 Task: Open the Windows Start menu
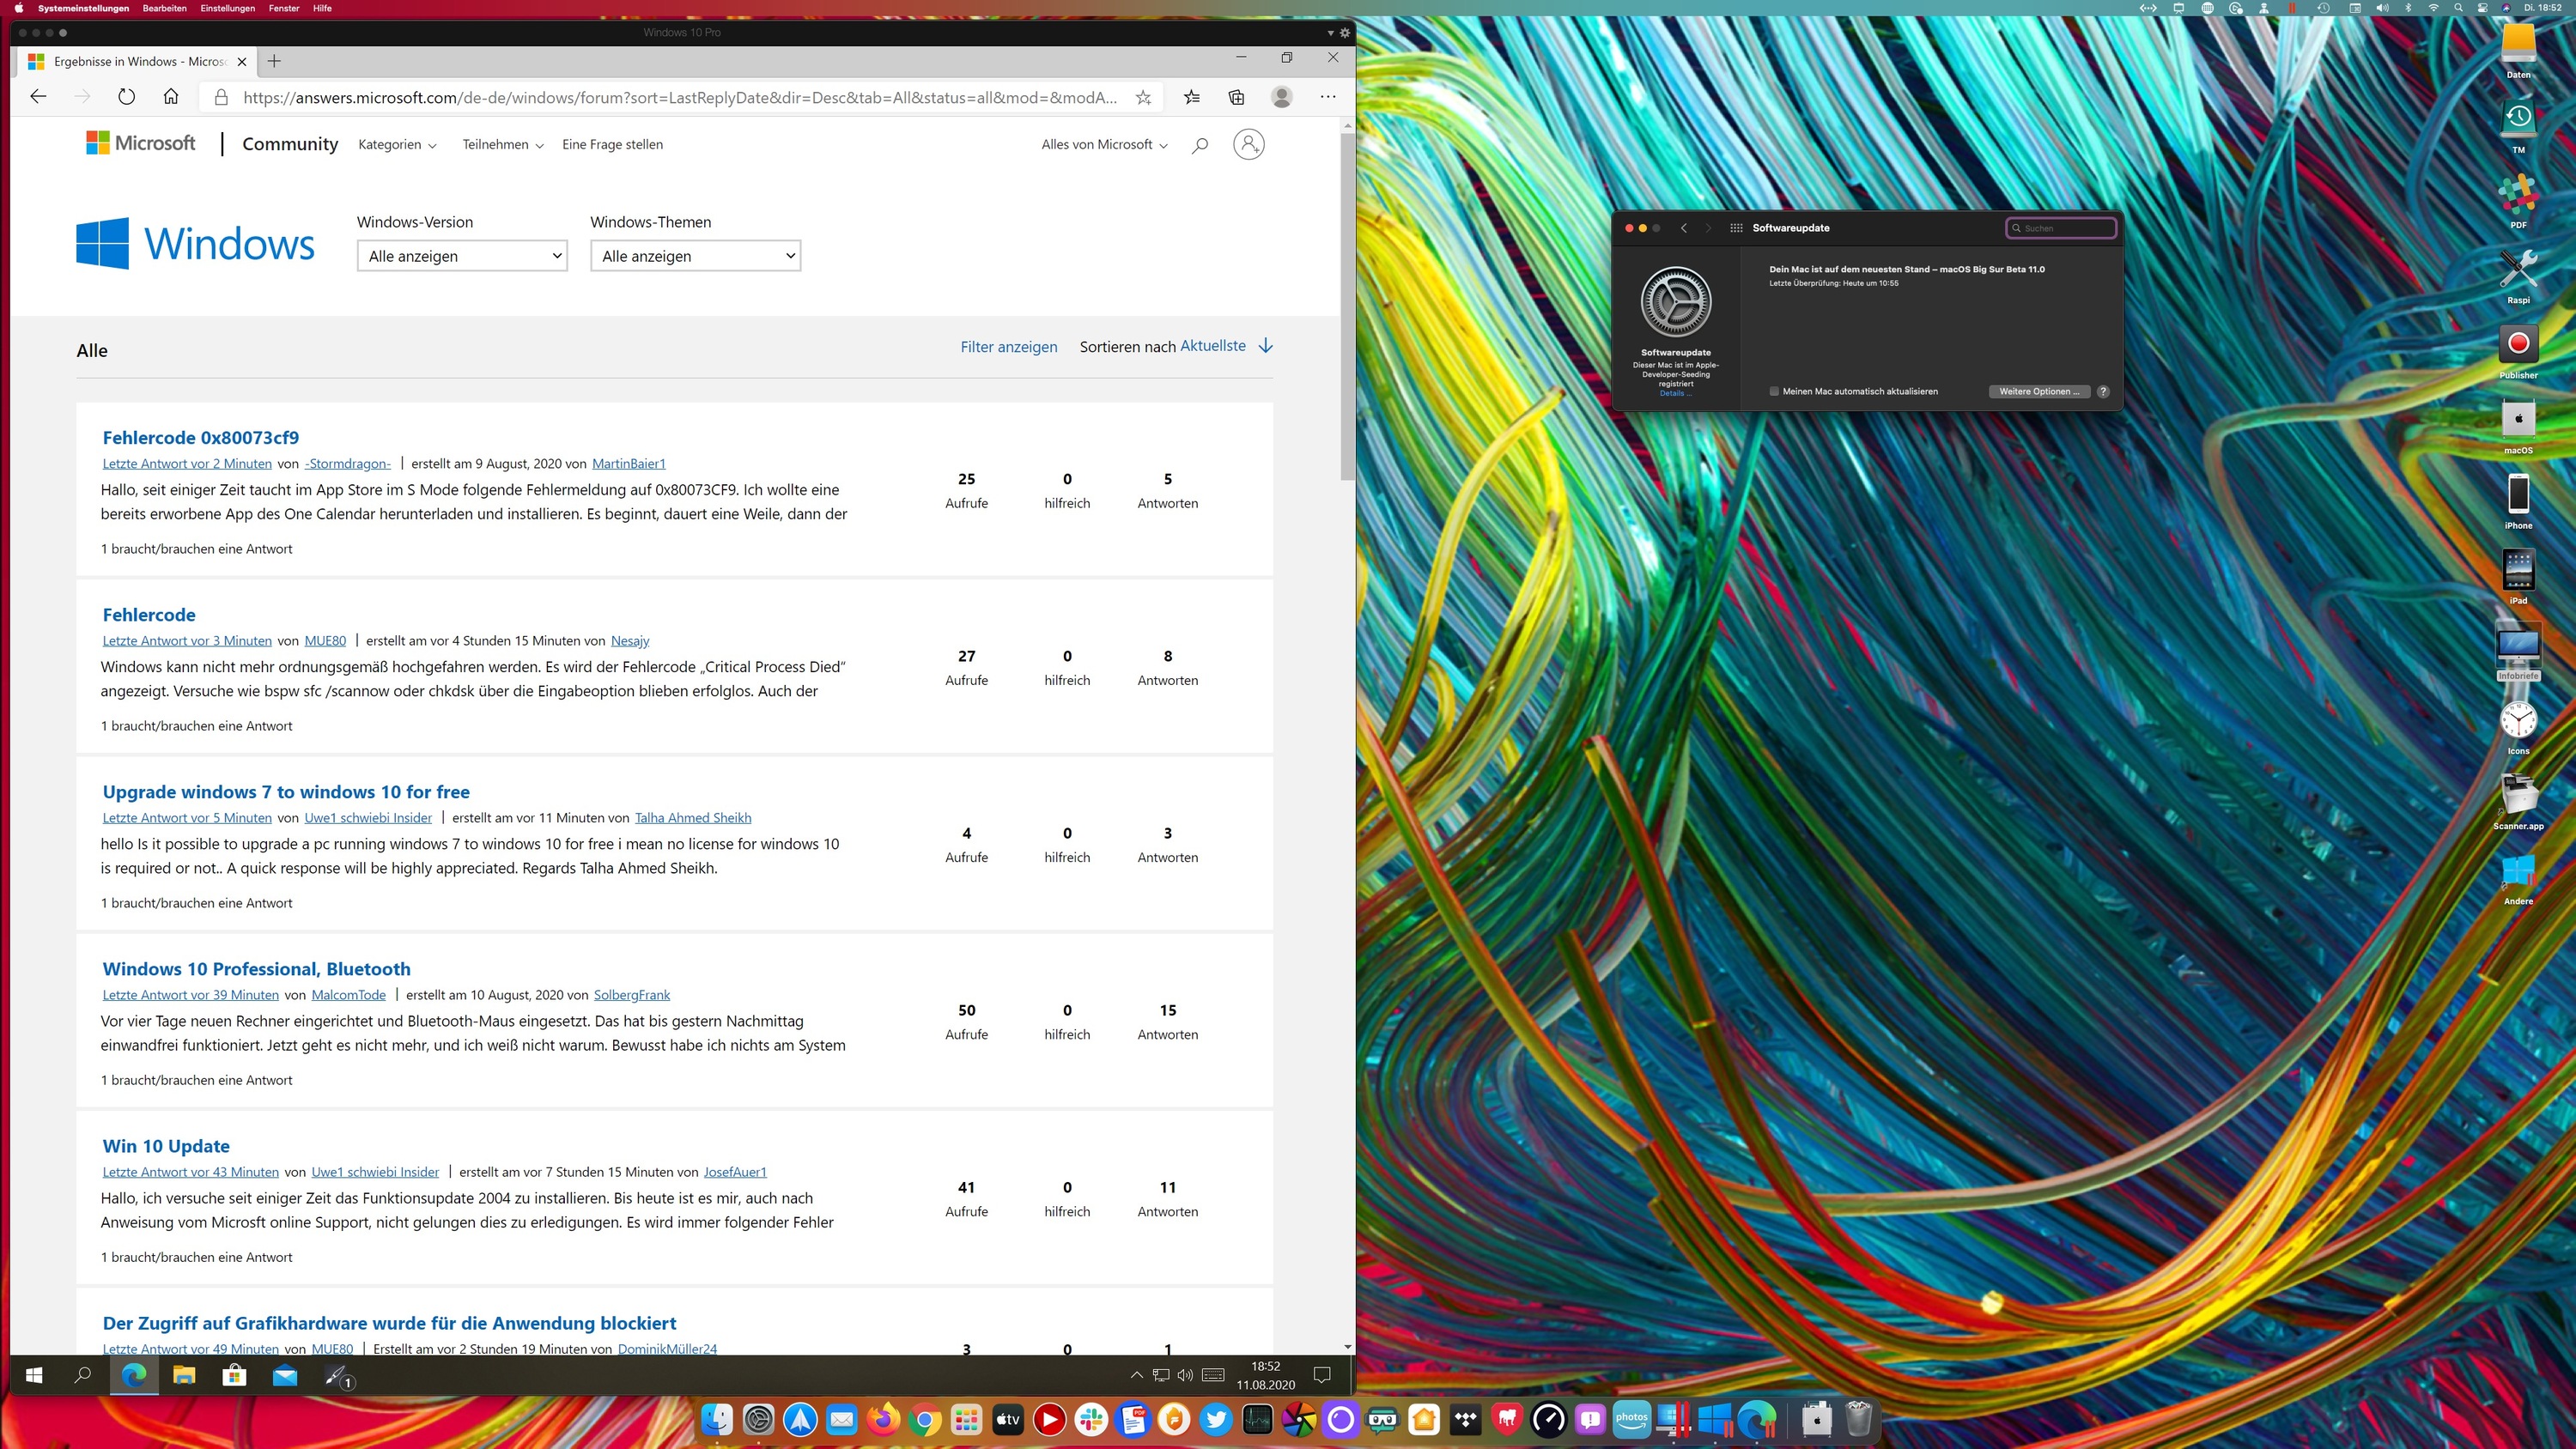(34, 1376)
